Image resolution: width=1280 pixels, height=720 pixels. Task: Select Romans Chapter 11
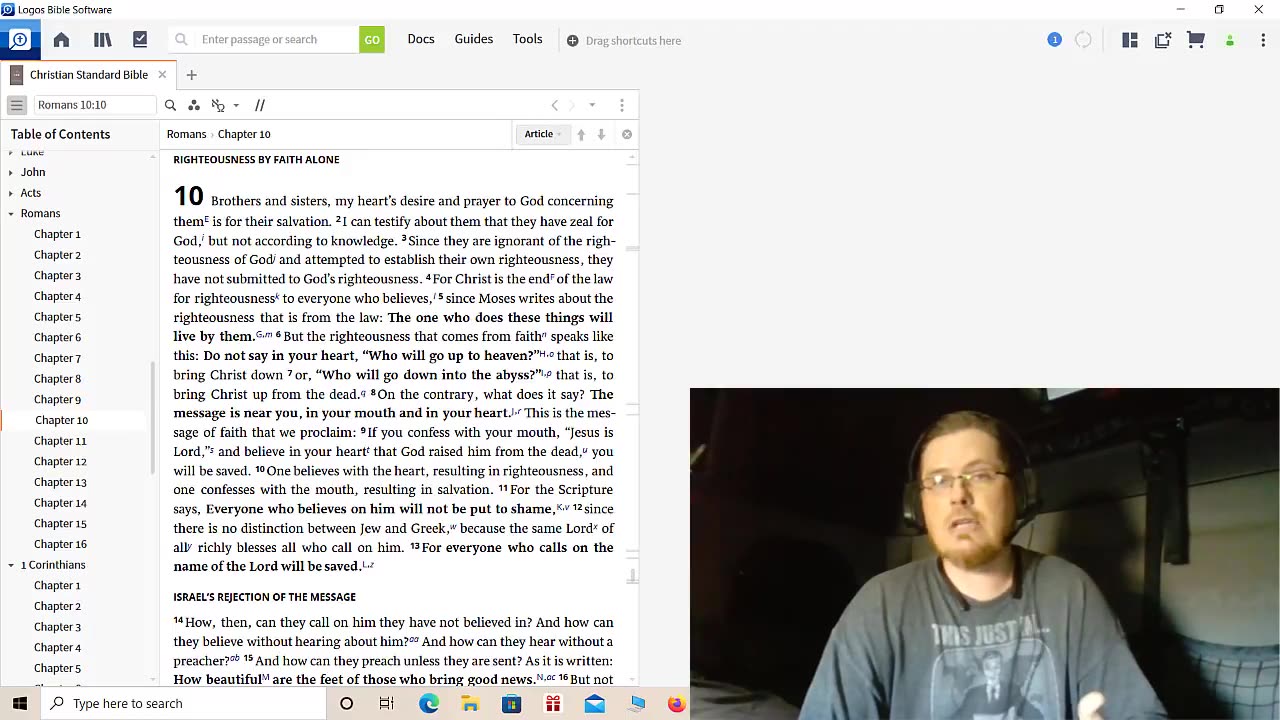(60, 441)
